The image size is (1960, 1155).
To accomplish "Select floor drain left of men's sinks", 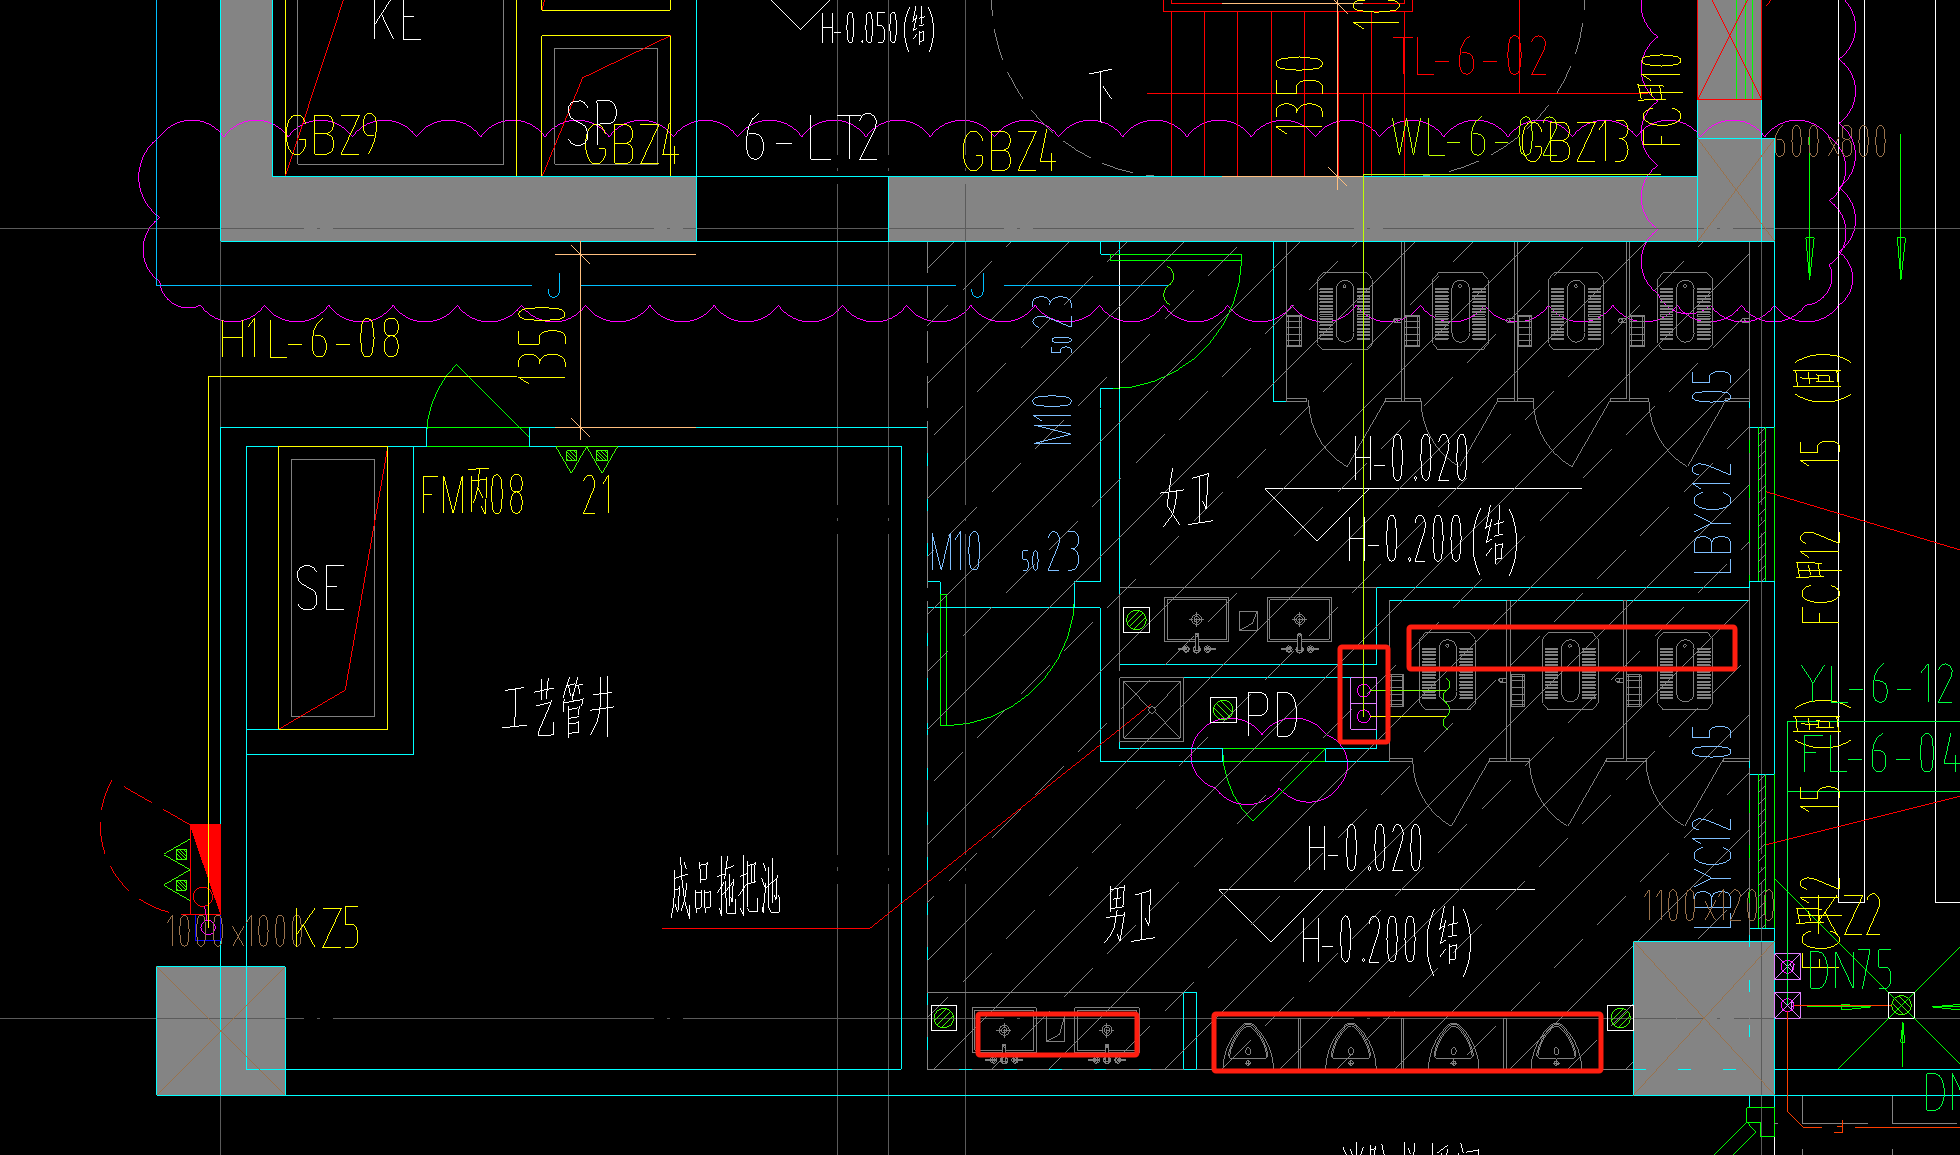I will [943, 1018].
